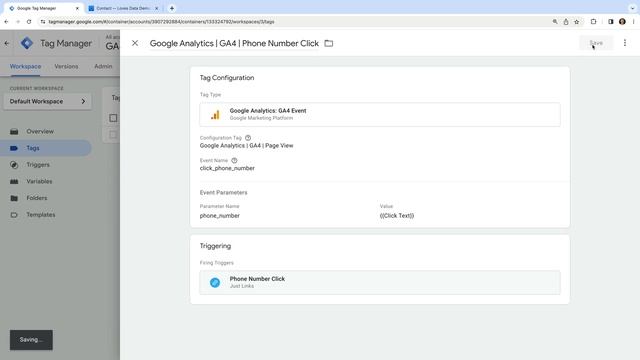Image resolution: width=640 pixels, height=360 pixels.
Task: Click the zoom magnifier icon in address bar
Action: (555, 22)
